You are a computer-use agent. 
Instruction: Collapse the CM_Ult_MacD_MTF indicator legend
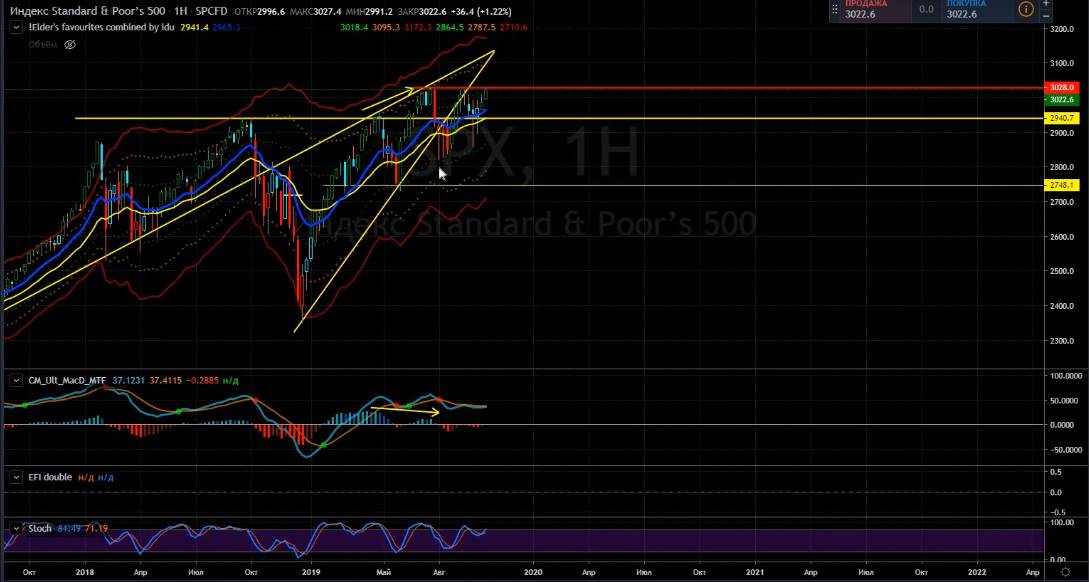point(16,381)
